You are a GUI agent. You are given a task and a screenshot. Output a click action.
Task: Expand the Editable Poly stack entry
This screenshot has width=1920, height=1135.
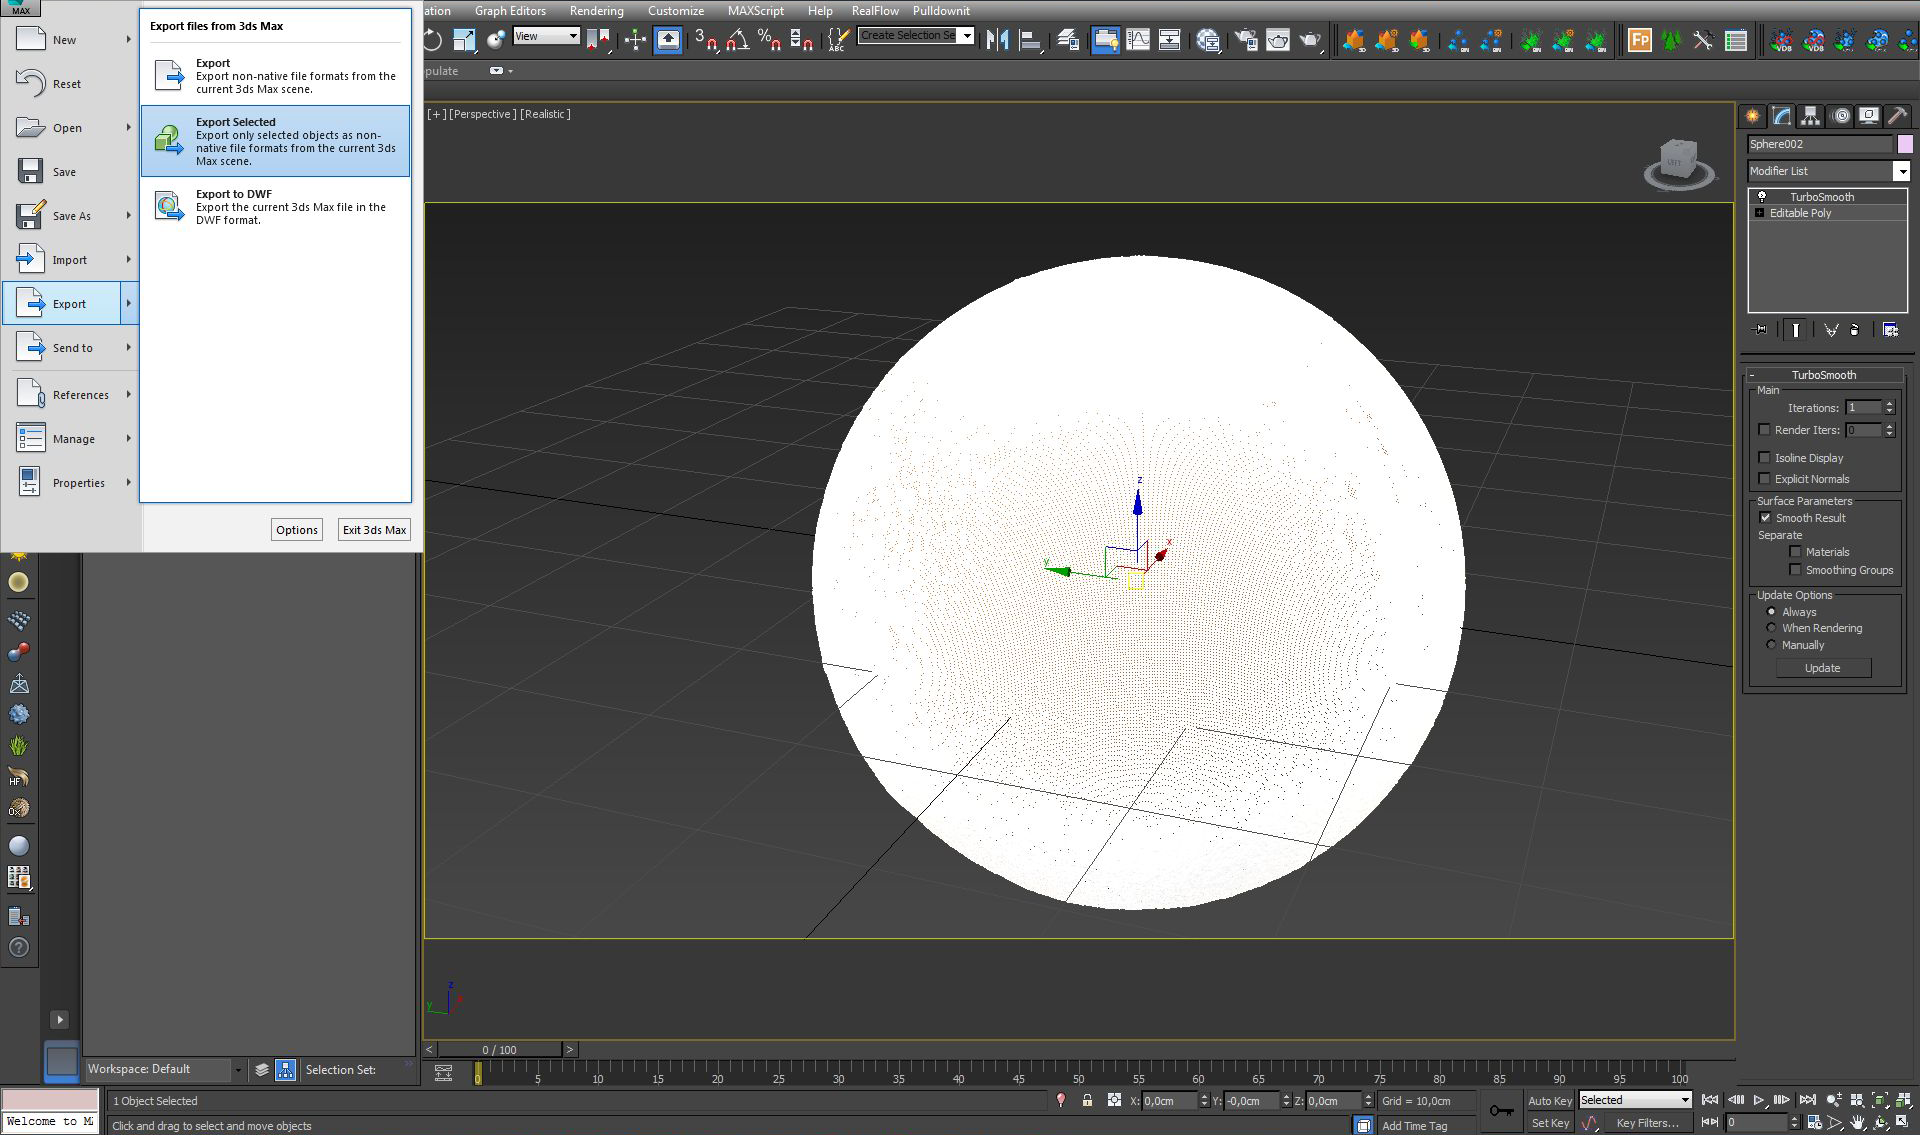[x=1760, y=213]
